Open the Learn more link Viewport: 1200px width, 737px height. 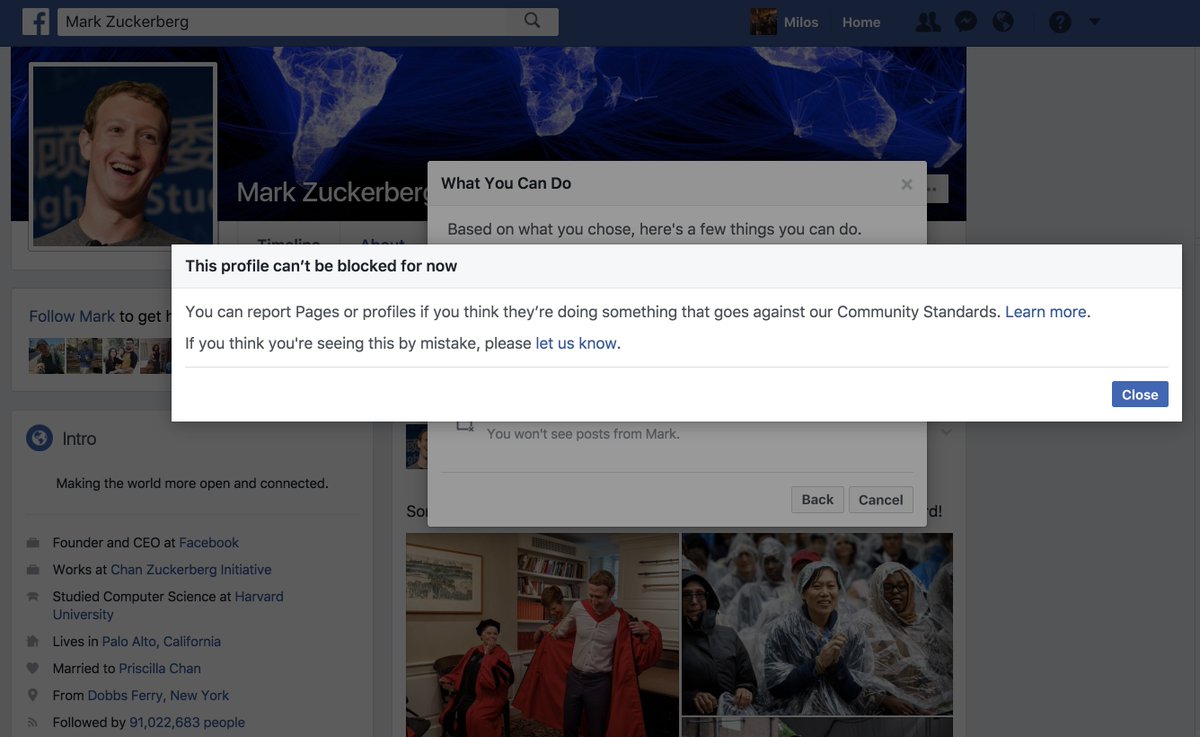1046,312
